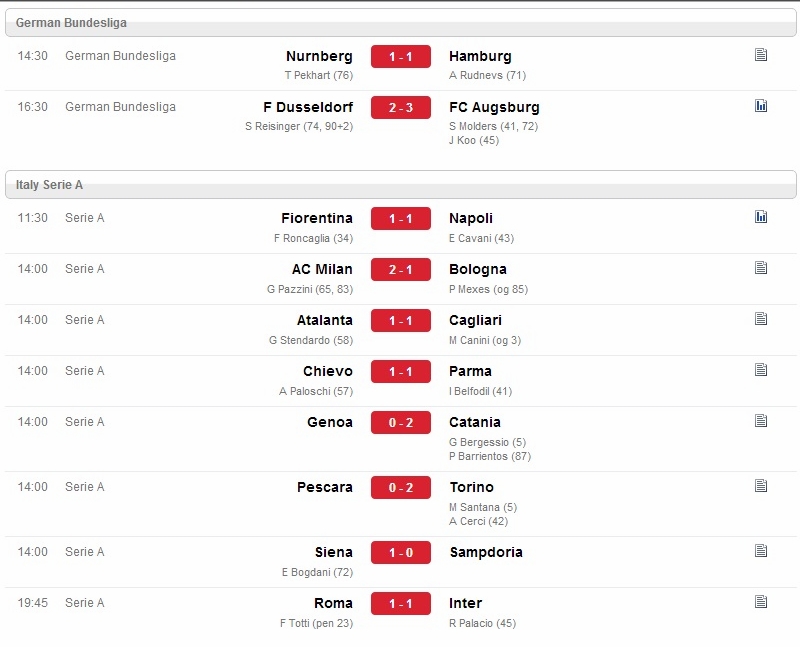Open report icon for Pescara vs Torino
800x647 pixels.
click(x=761, y=486)
